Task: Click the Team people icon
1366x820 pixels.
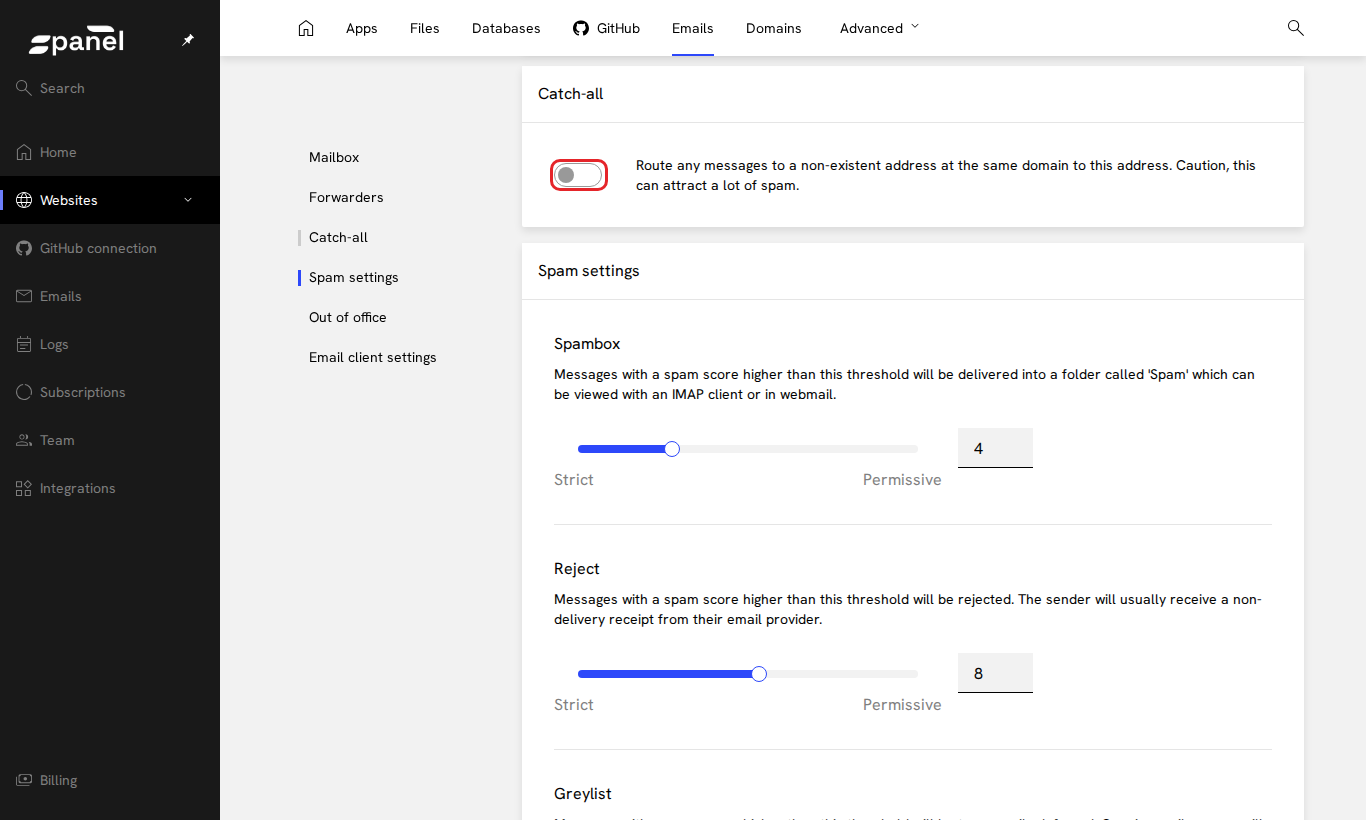Action: [x=24, y=440]
